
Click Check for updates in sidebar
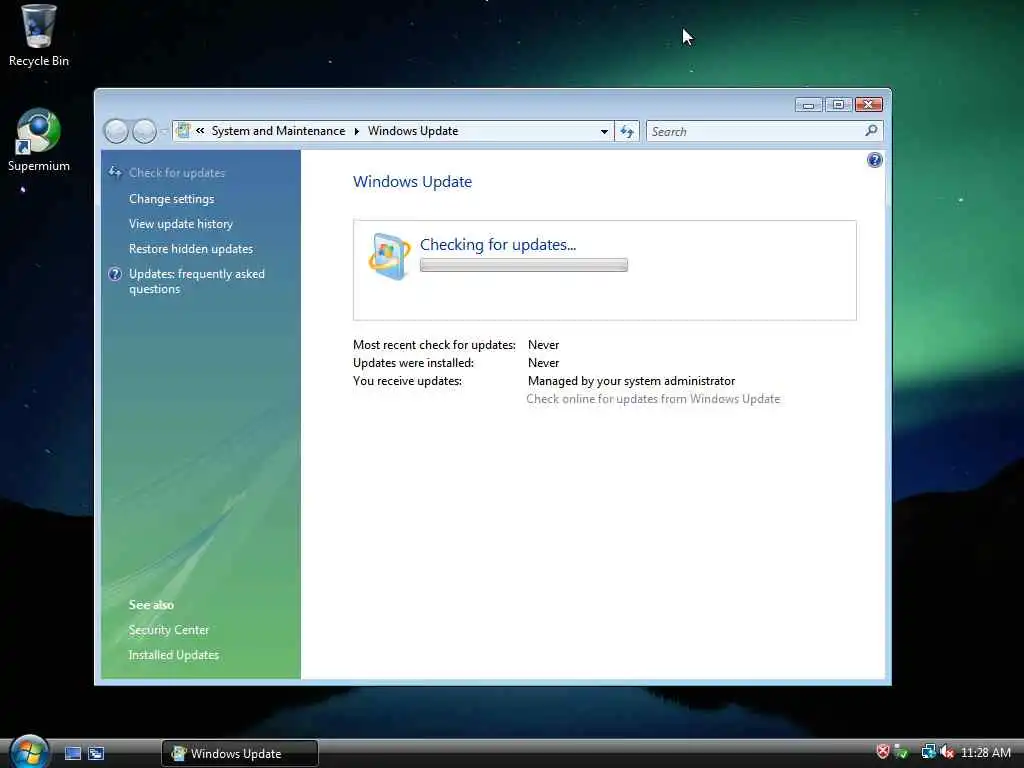(x=177, y=172)
